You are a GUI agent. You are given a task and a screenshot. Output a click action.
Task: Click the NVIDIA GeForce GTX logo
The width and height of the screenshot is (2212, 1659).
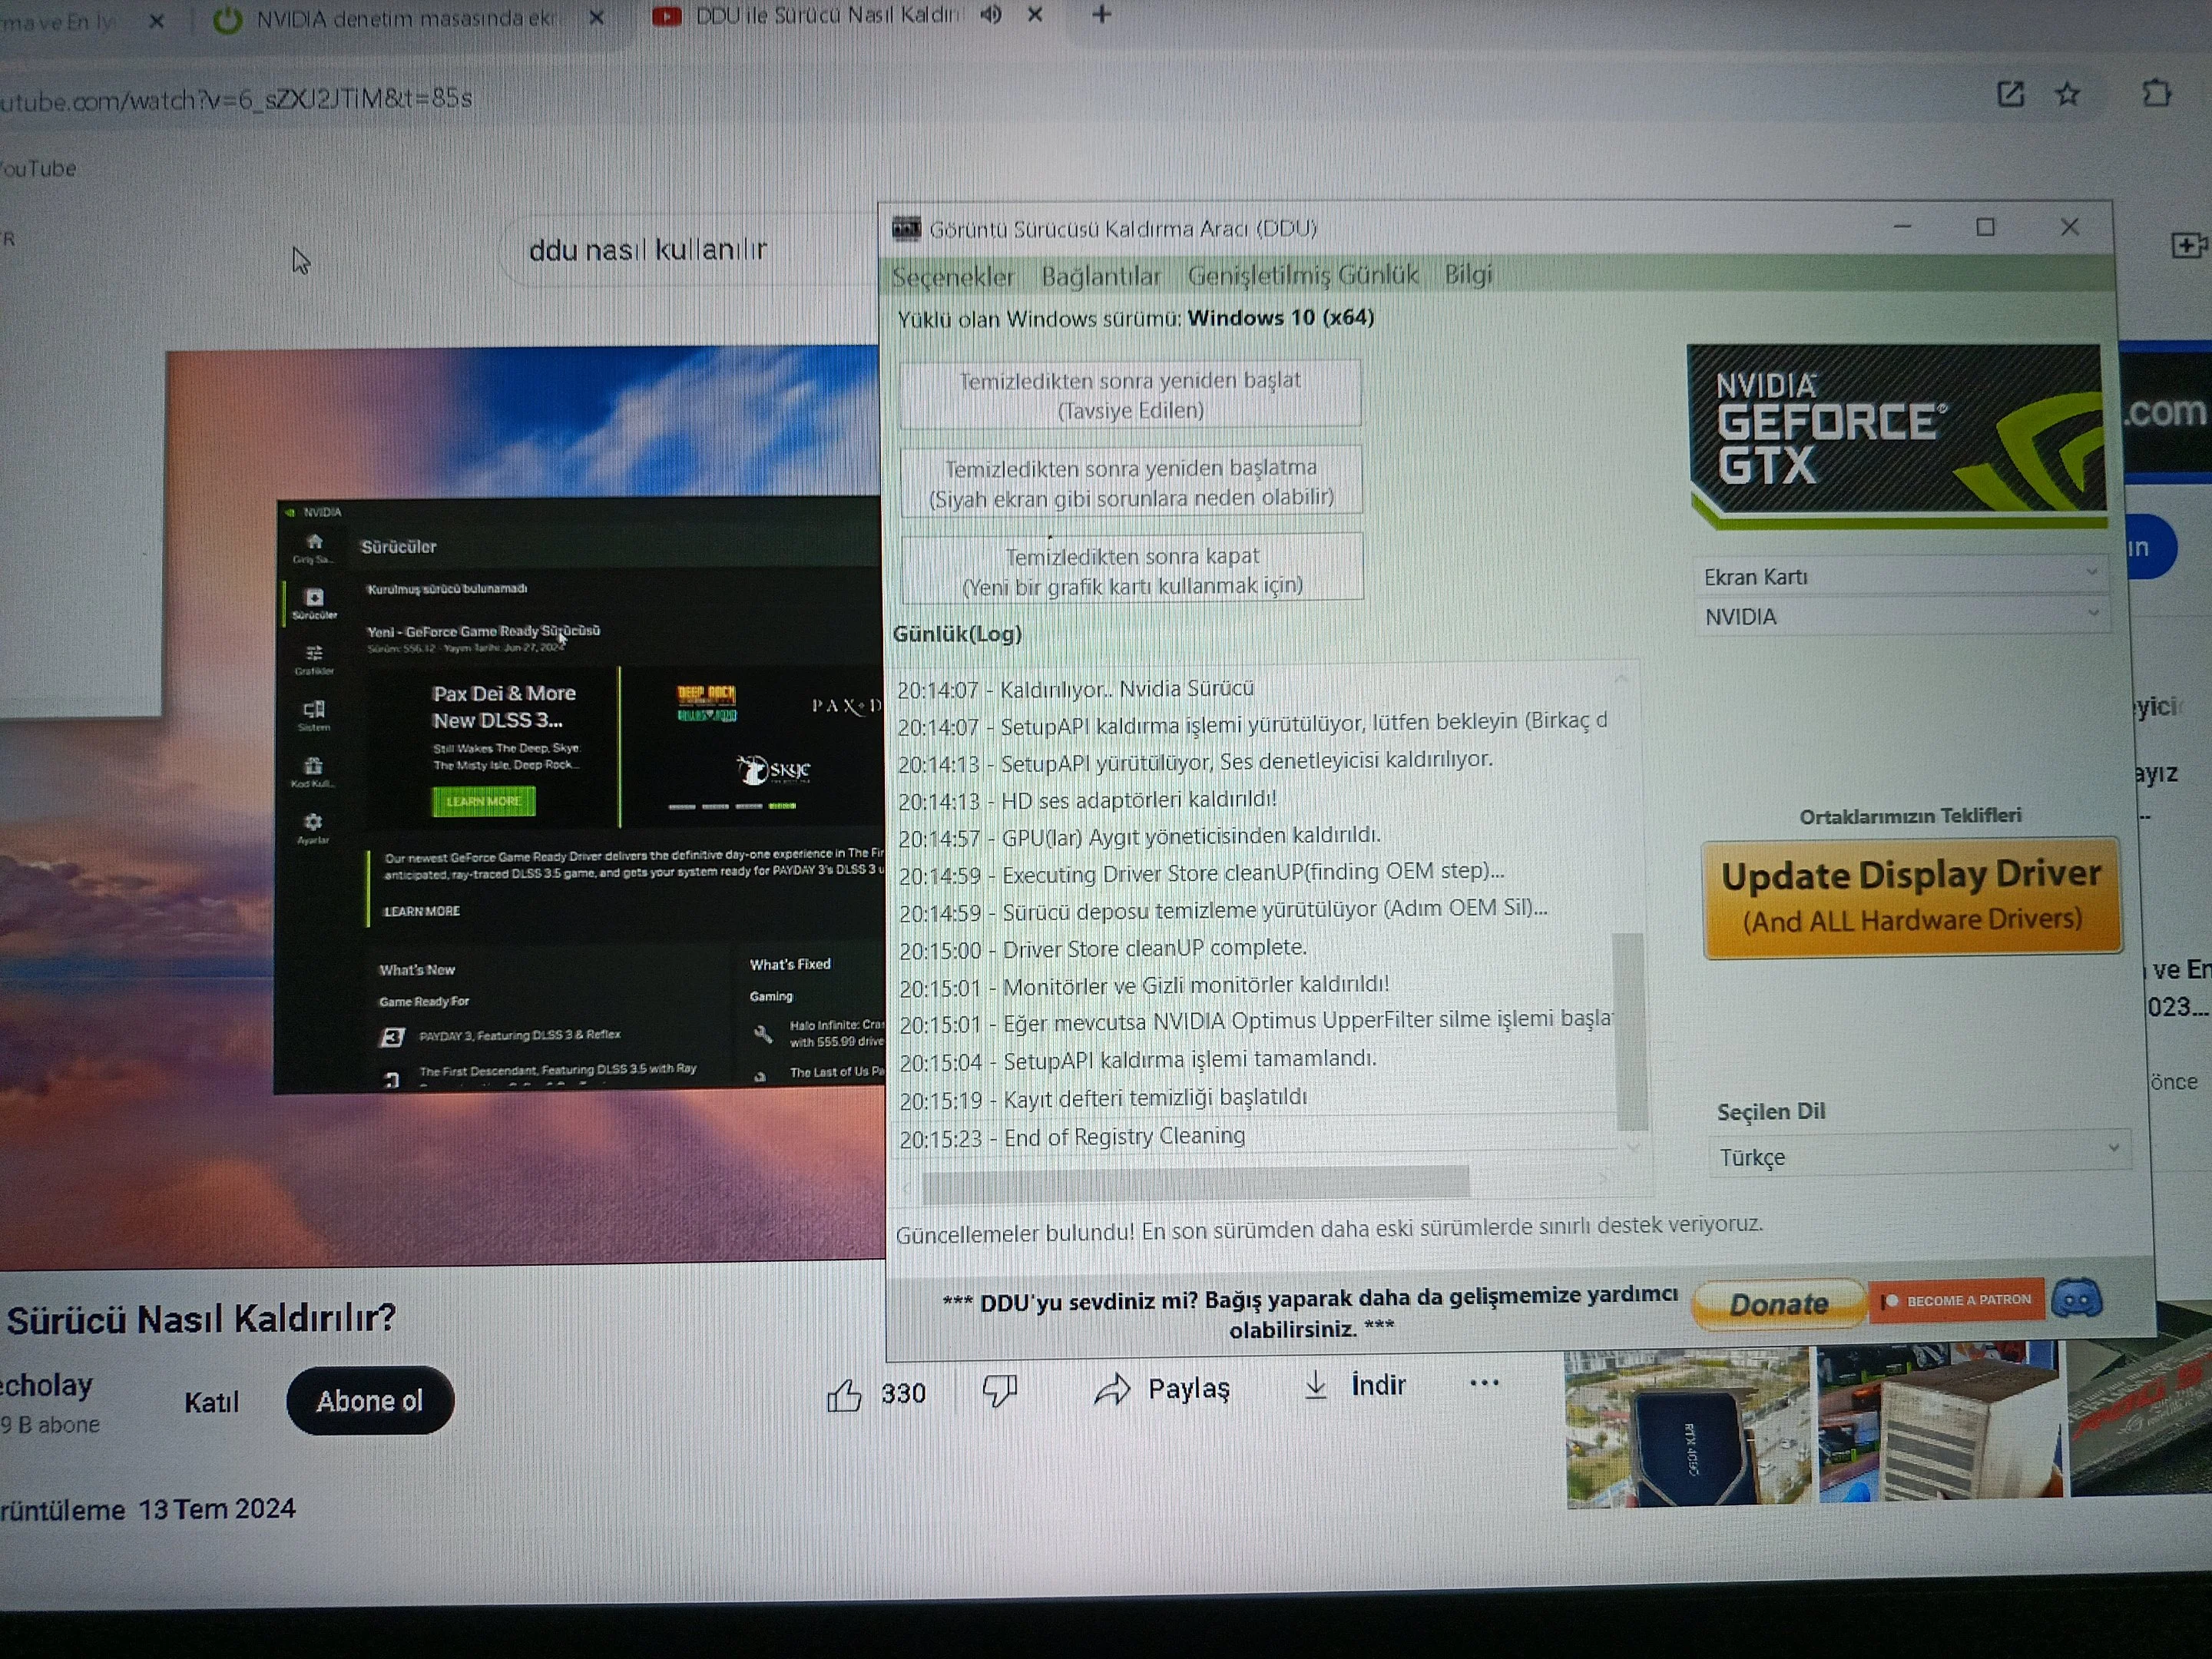1897,436
